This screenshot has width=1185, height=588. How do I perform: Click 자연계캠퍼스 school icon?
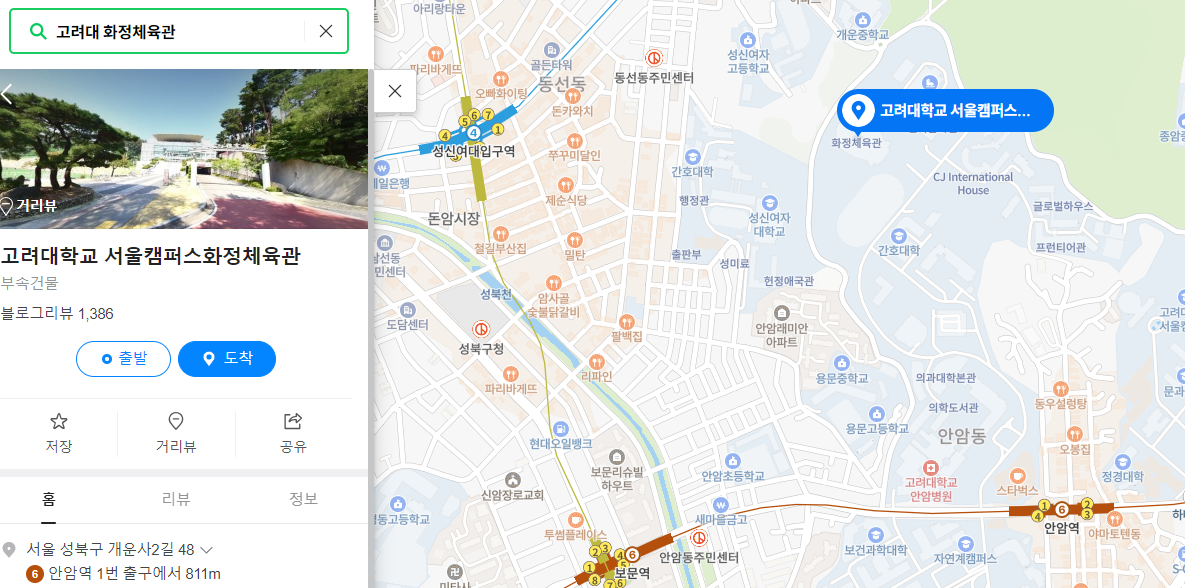965,543
